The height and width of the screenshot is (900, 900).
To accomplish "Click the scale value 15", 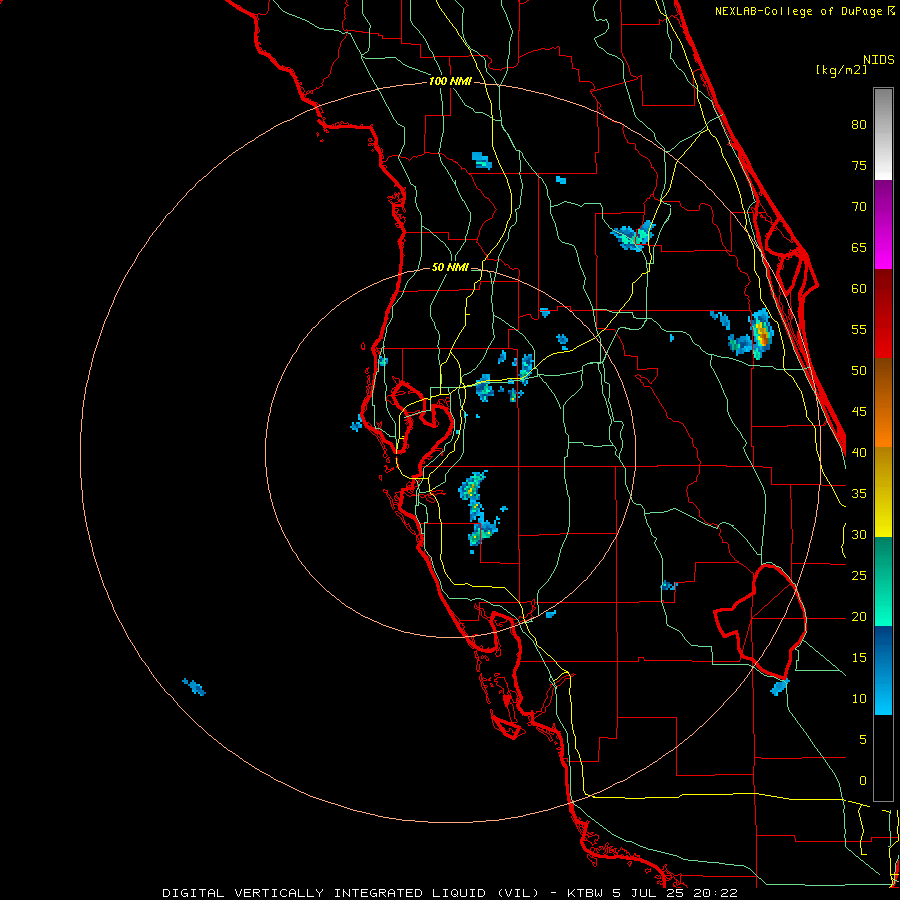I will click(x=859, y=658).
